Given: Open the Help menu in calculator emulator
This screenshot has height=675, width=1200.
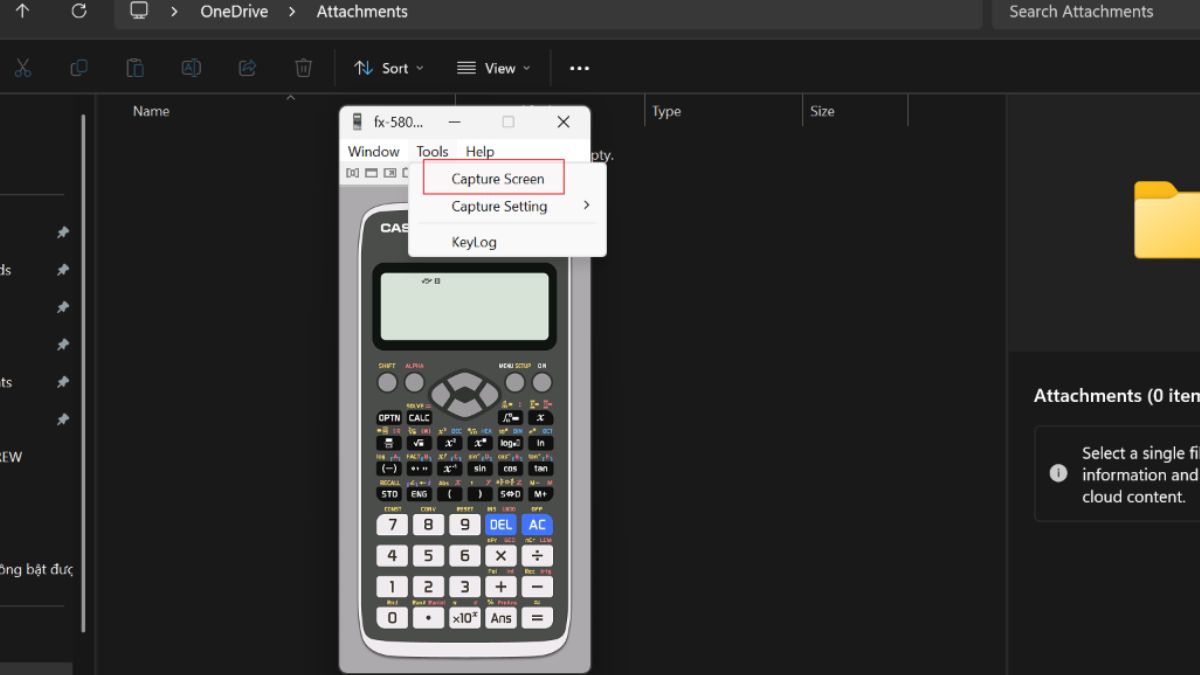Looking at the screenshot, I should [x=480, y=152].
